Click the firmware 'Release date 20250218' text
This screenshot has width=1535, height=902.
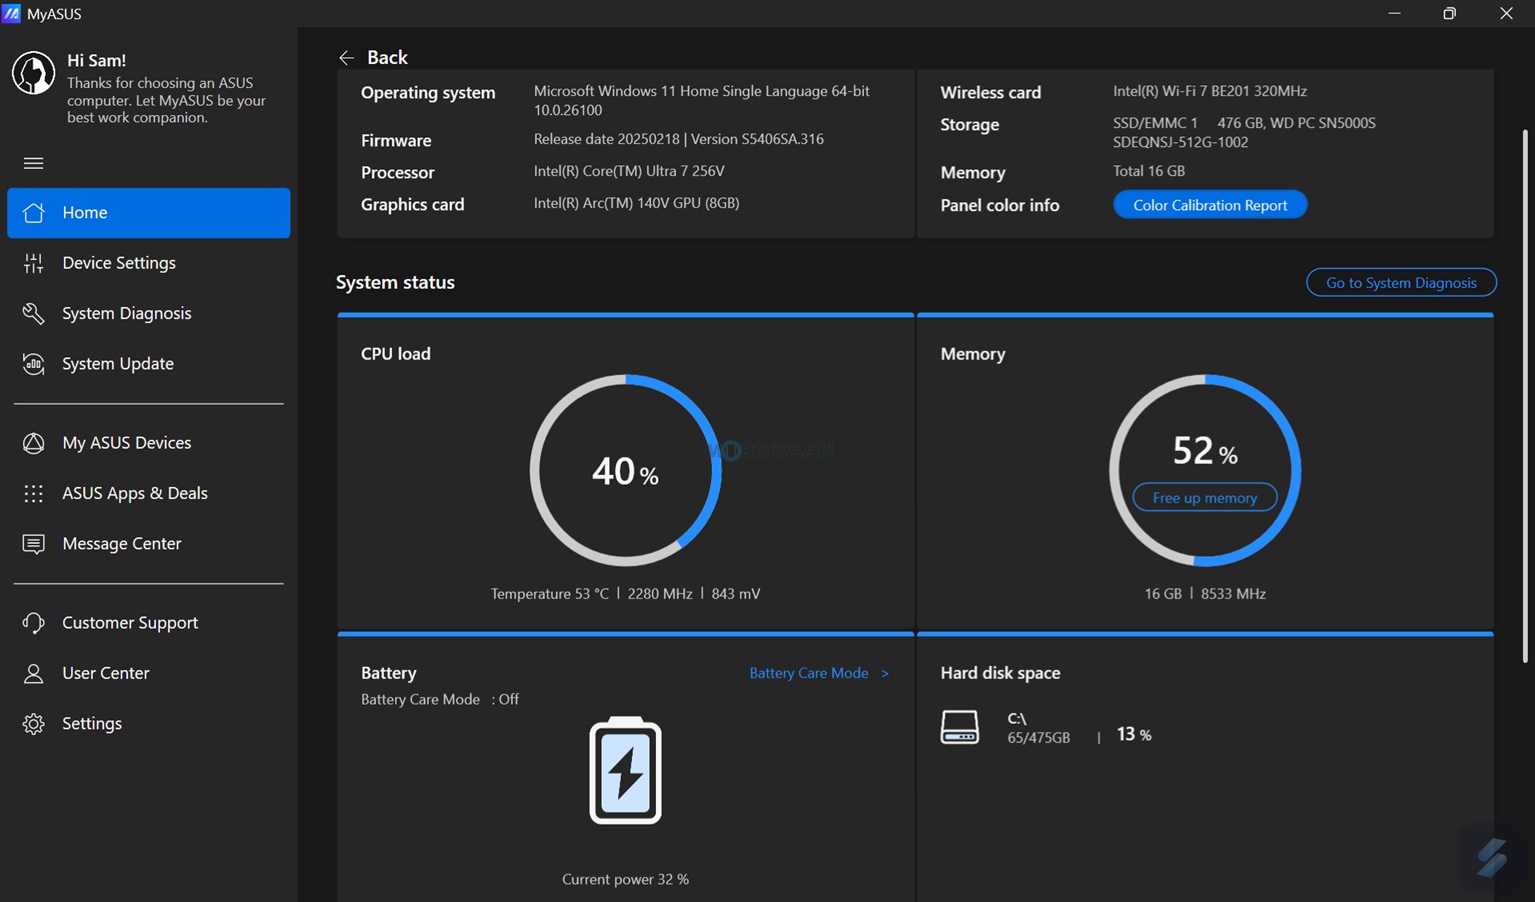[606, 139]
